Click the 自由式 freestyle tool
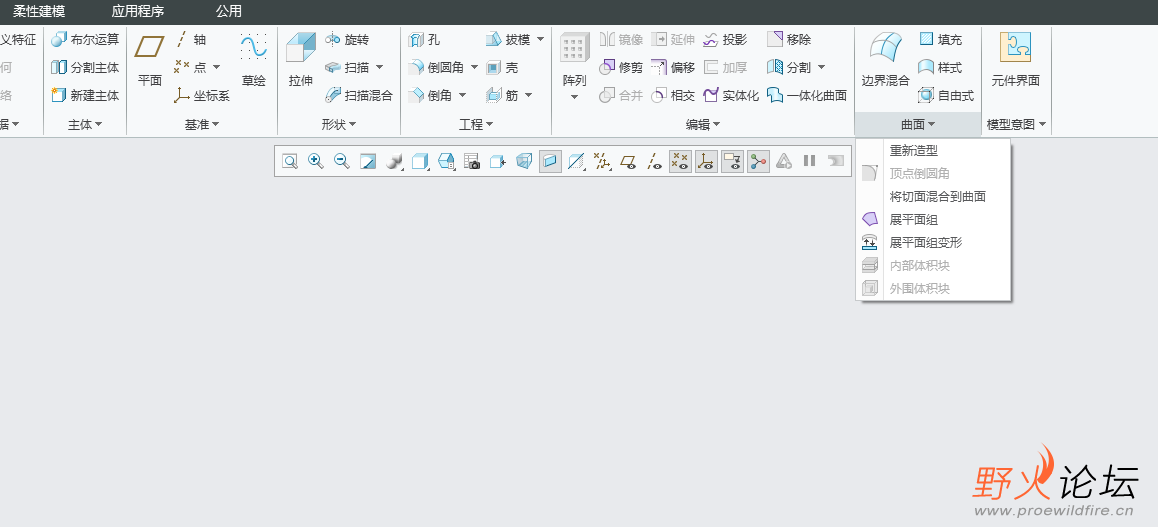Image resolution: width=1158 pixels, height=527 pixels. point(945,95)
